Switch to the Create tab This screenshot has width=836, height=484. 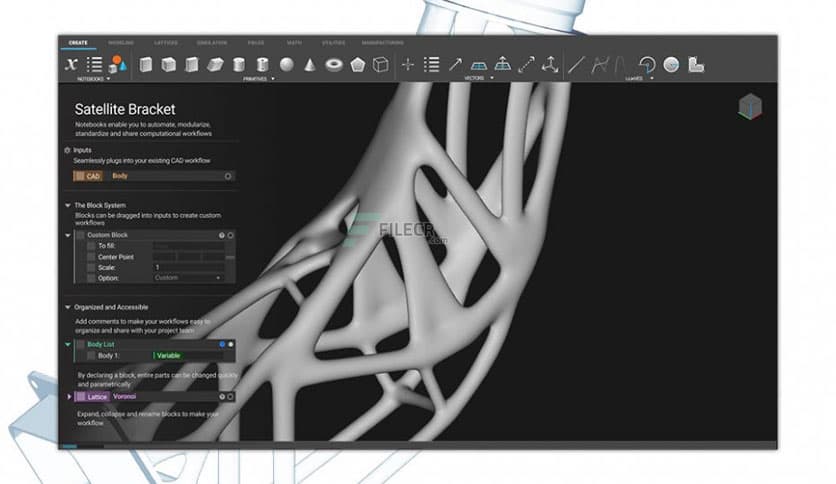coord(78,43)
